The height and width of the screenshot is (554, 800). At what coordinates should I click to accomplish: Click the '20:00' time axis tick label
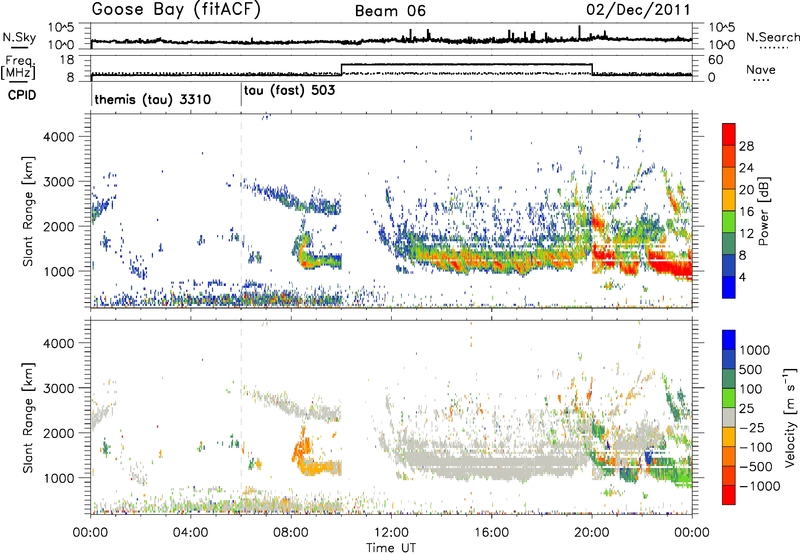pos(592,533)
